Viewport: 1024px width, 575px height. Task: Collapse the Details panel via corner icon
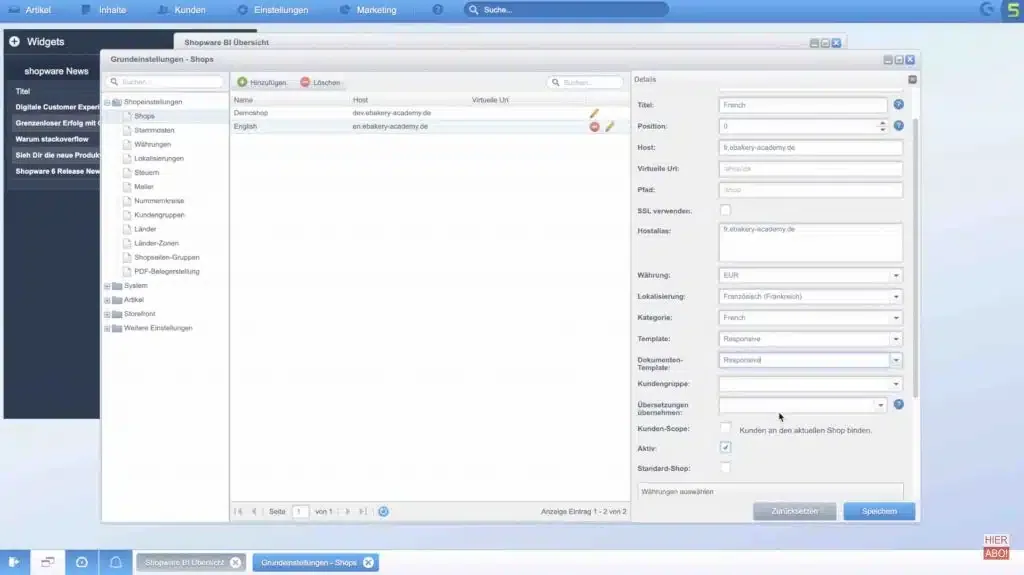[912, 80]
